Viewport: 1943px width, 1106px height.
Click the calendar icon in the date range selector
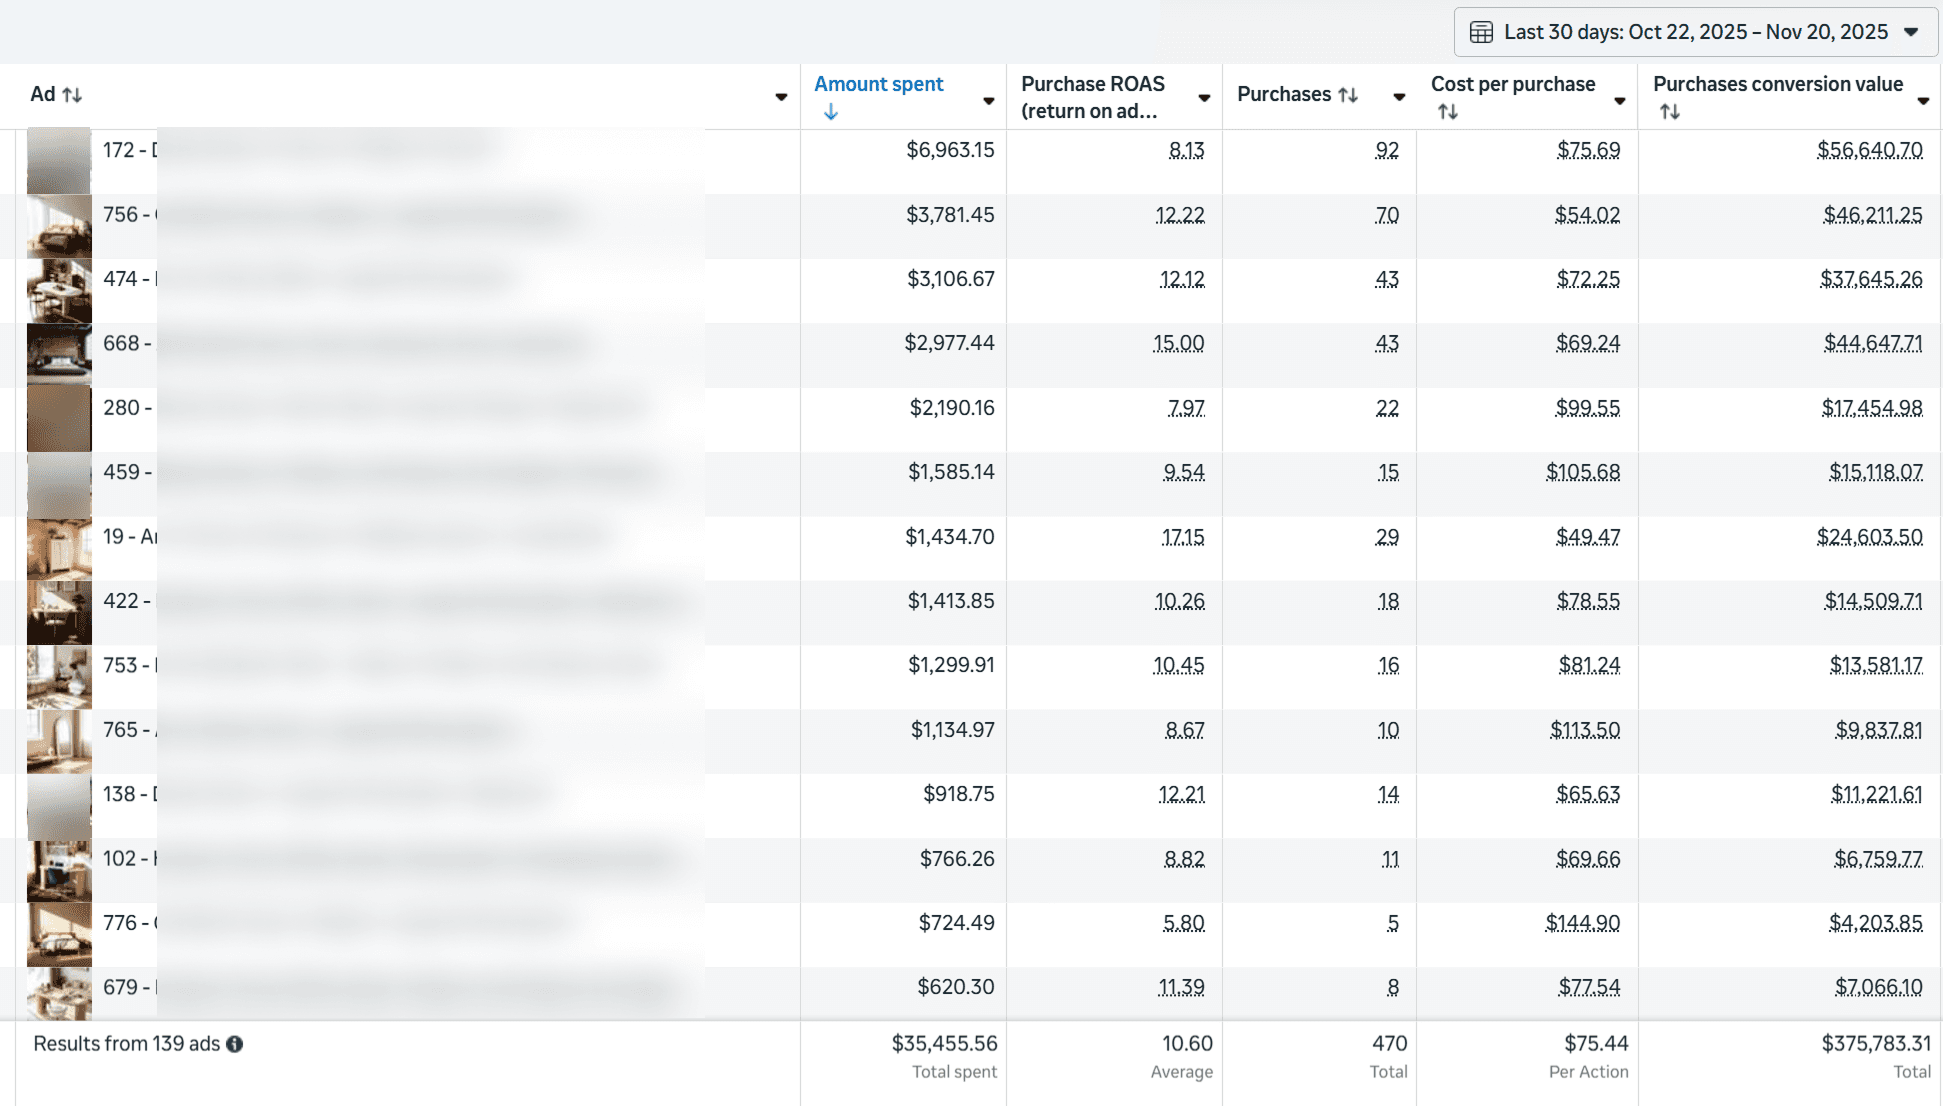point(1483,31)
